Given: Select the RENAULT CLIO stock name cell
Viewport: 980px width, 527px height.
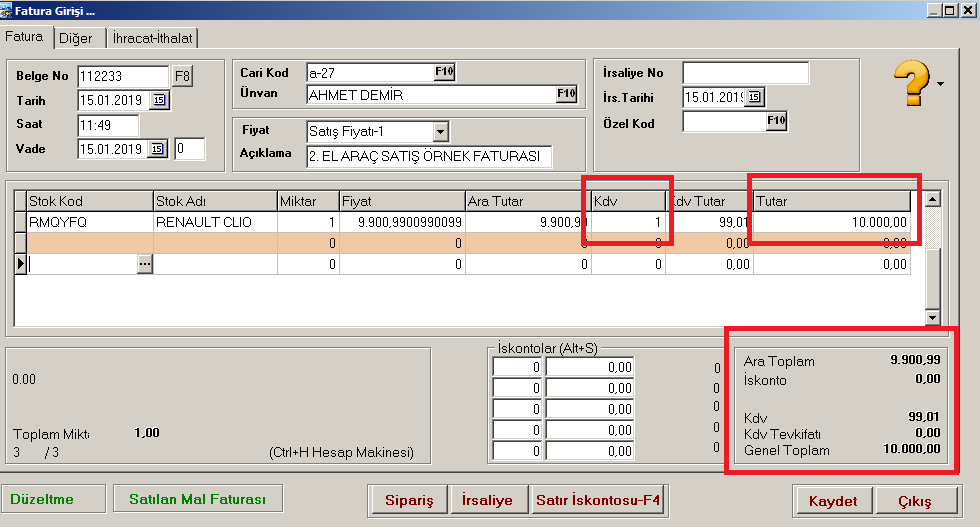Looking at the screenshot, I should pyautogui.click(x=214, y=223).
